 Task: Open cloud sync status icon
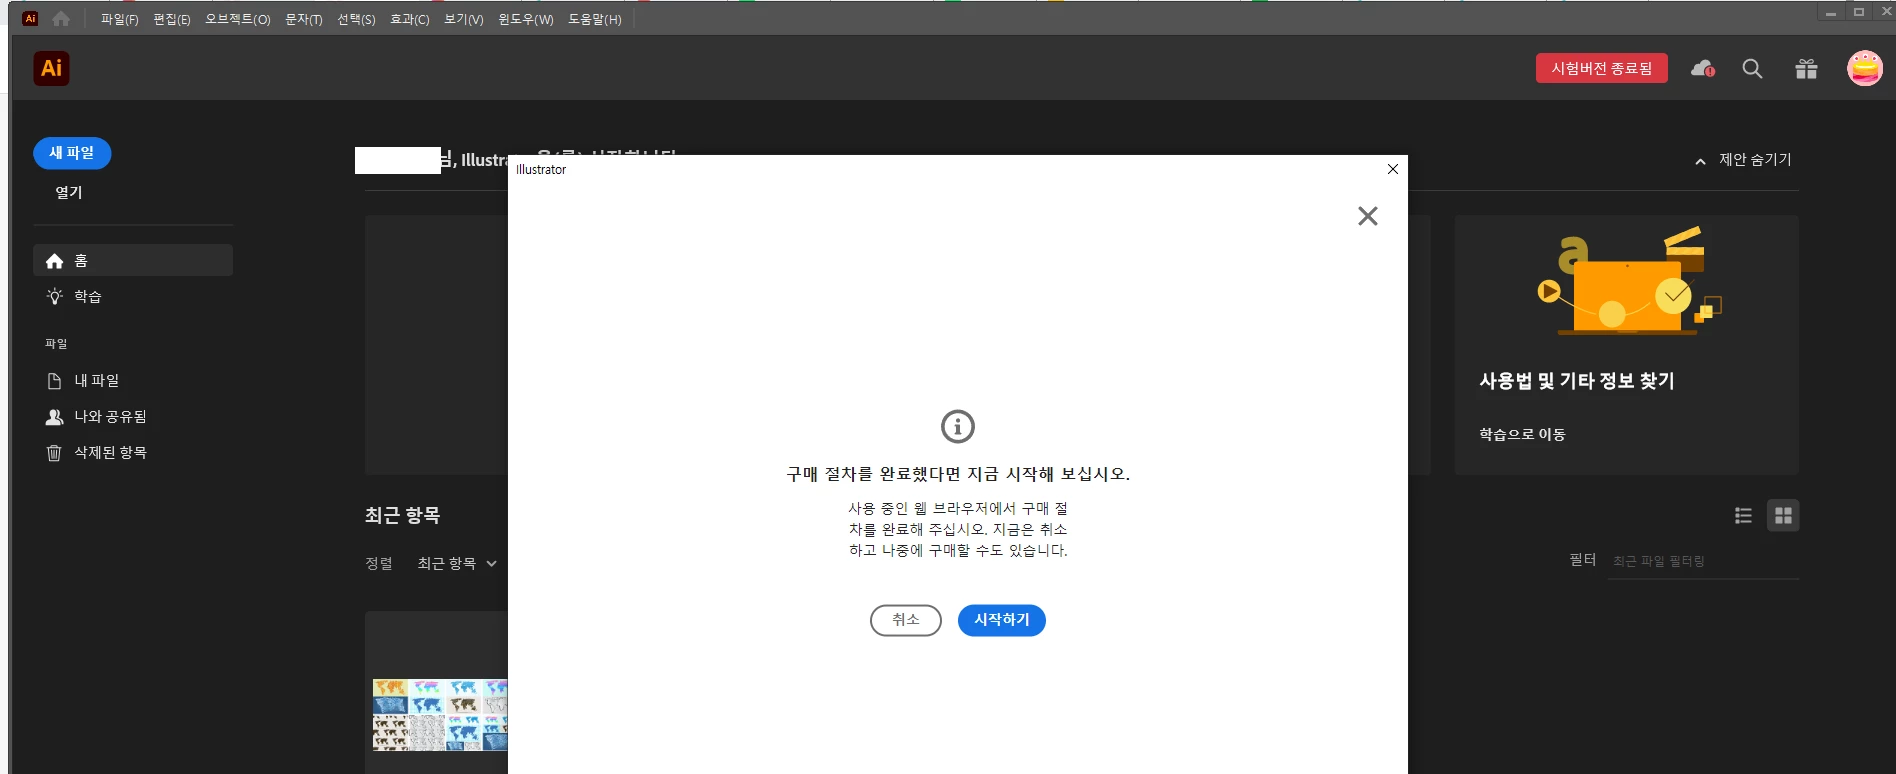1702,69
